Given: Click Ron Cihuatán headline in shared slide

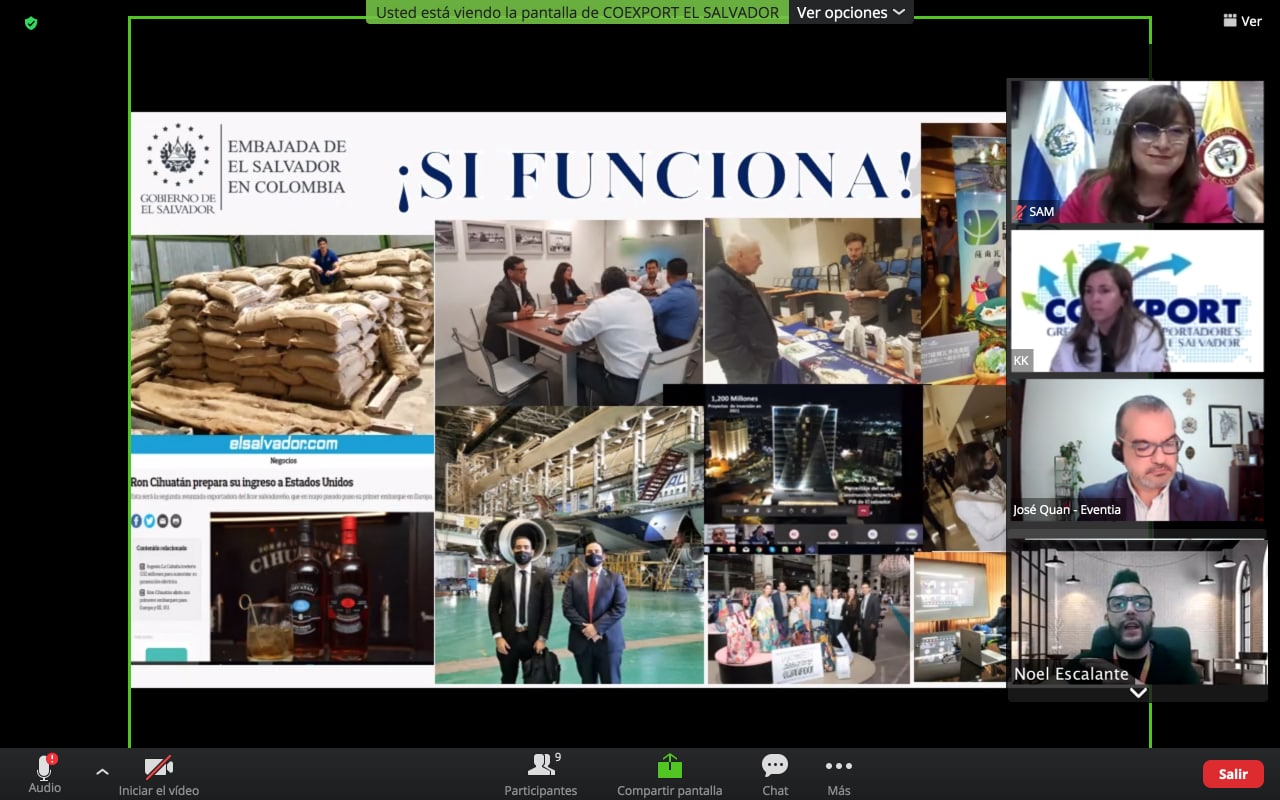Looking at the screenshot, I should (241, 482).
